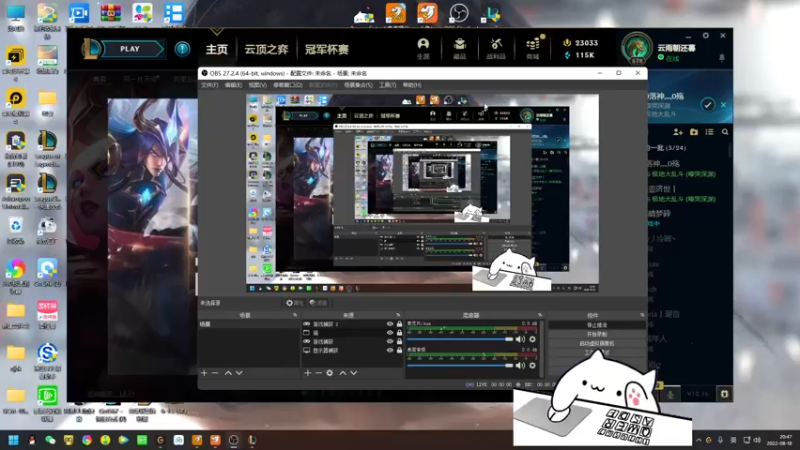Toggle lock on 游戏捕获 2 source
This screenshot has width=800, height=450.
tap(399, 324)
